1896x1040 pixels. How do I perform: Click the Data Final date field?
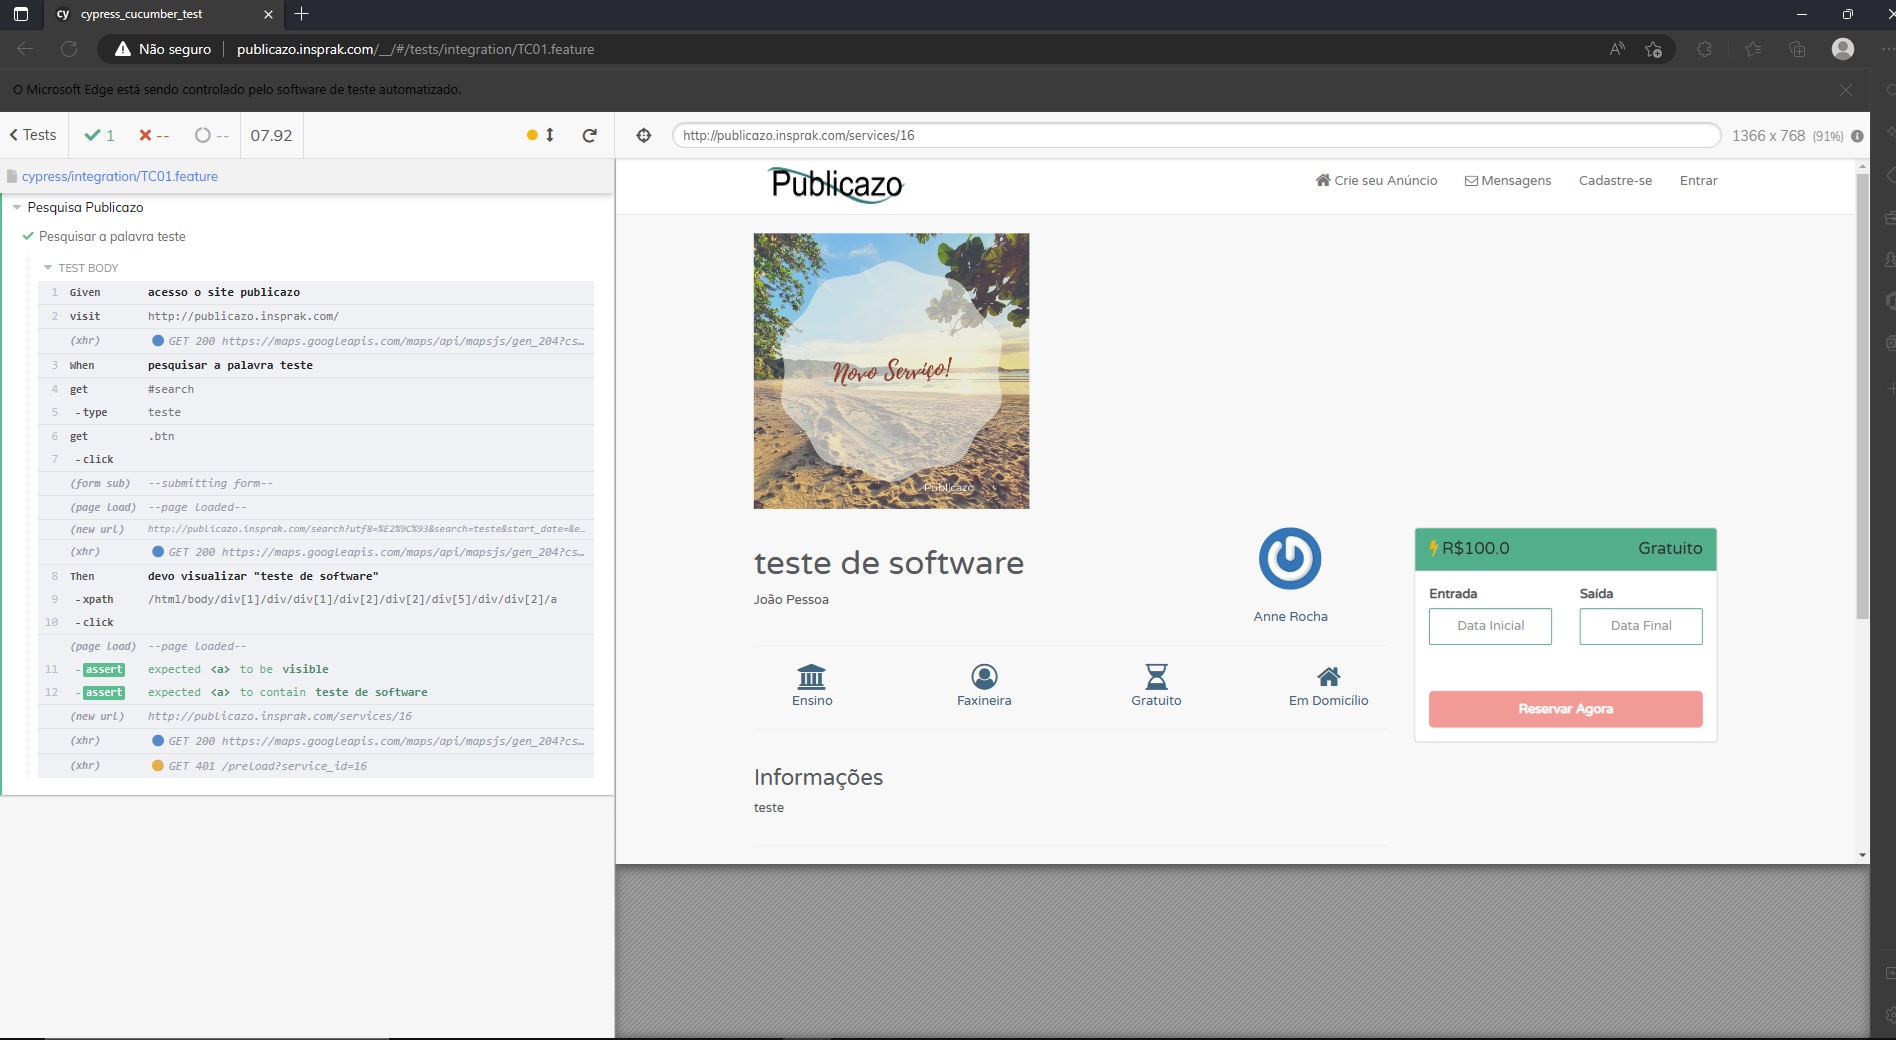point(1640,626)
